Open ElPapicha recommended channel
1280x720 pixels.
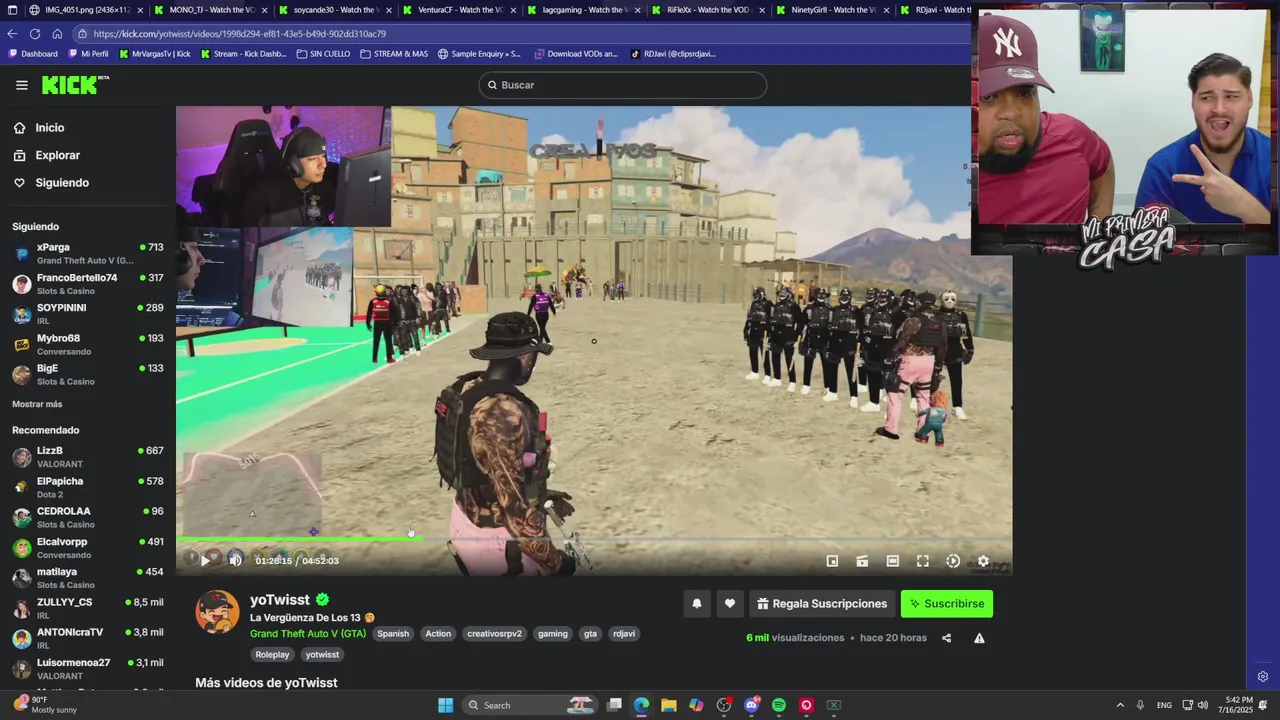tap(88, 487)
